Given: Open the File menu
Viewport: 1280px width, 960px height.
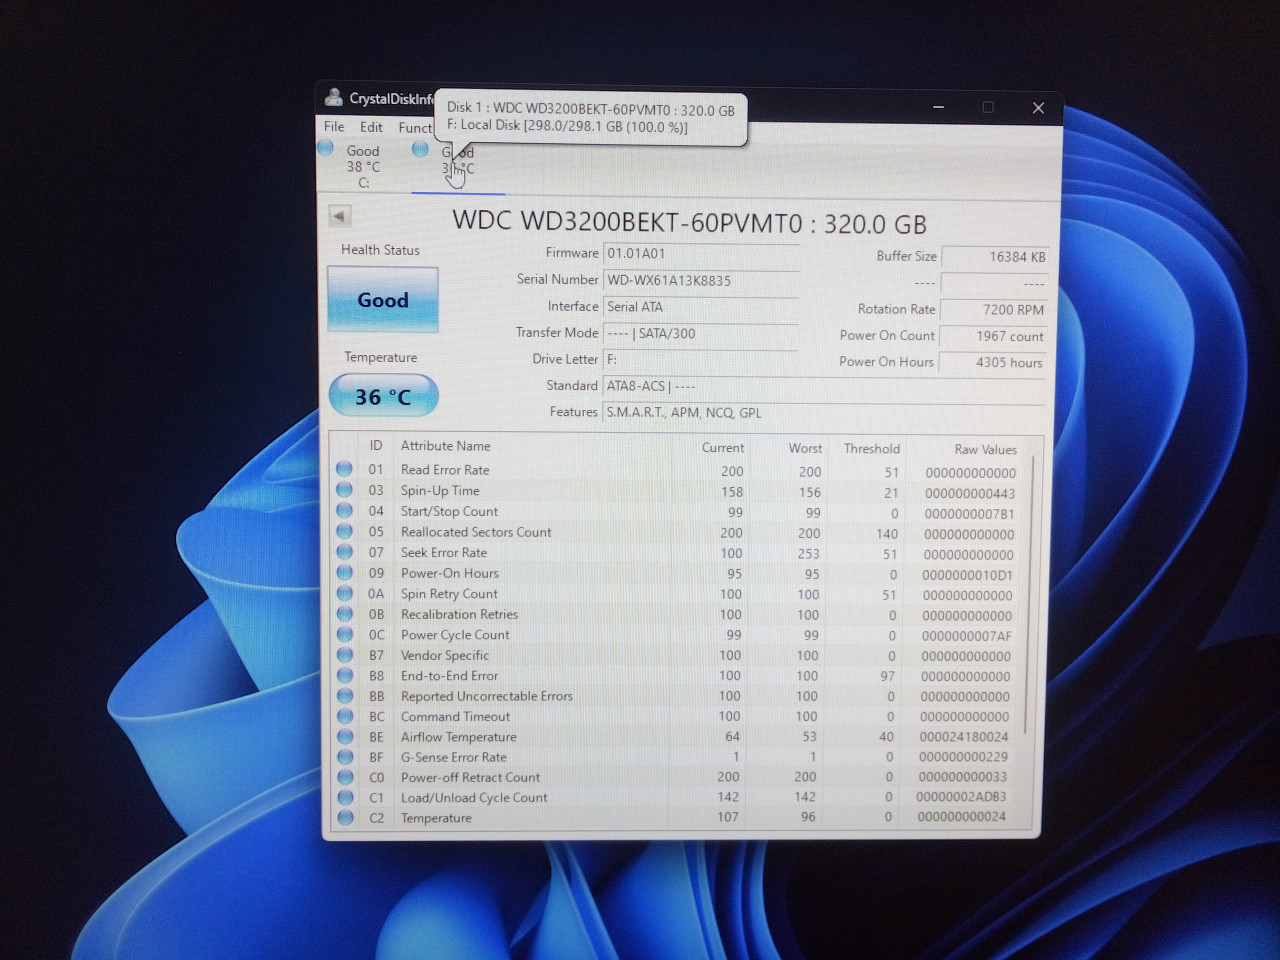Looking at the screenshot, I should click(334, 127).
